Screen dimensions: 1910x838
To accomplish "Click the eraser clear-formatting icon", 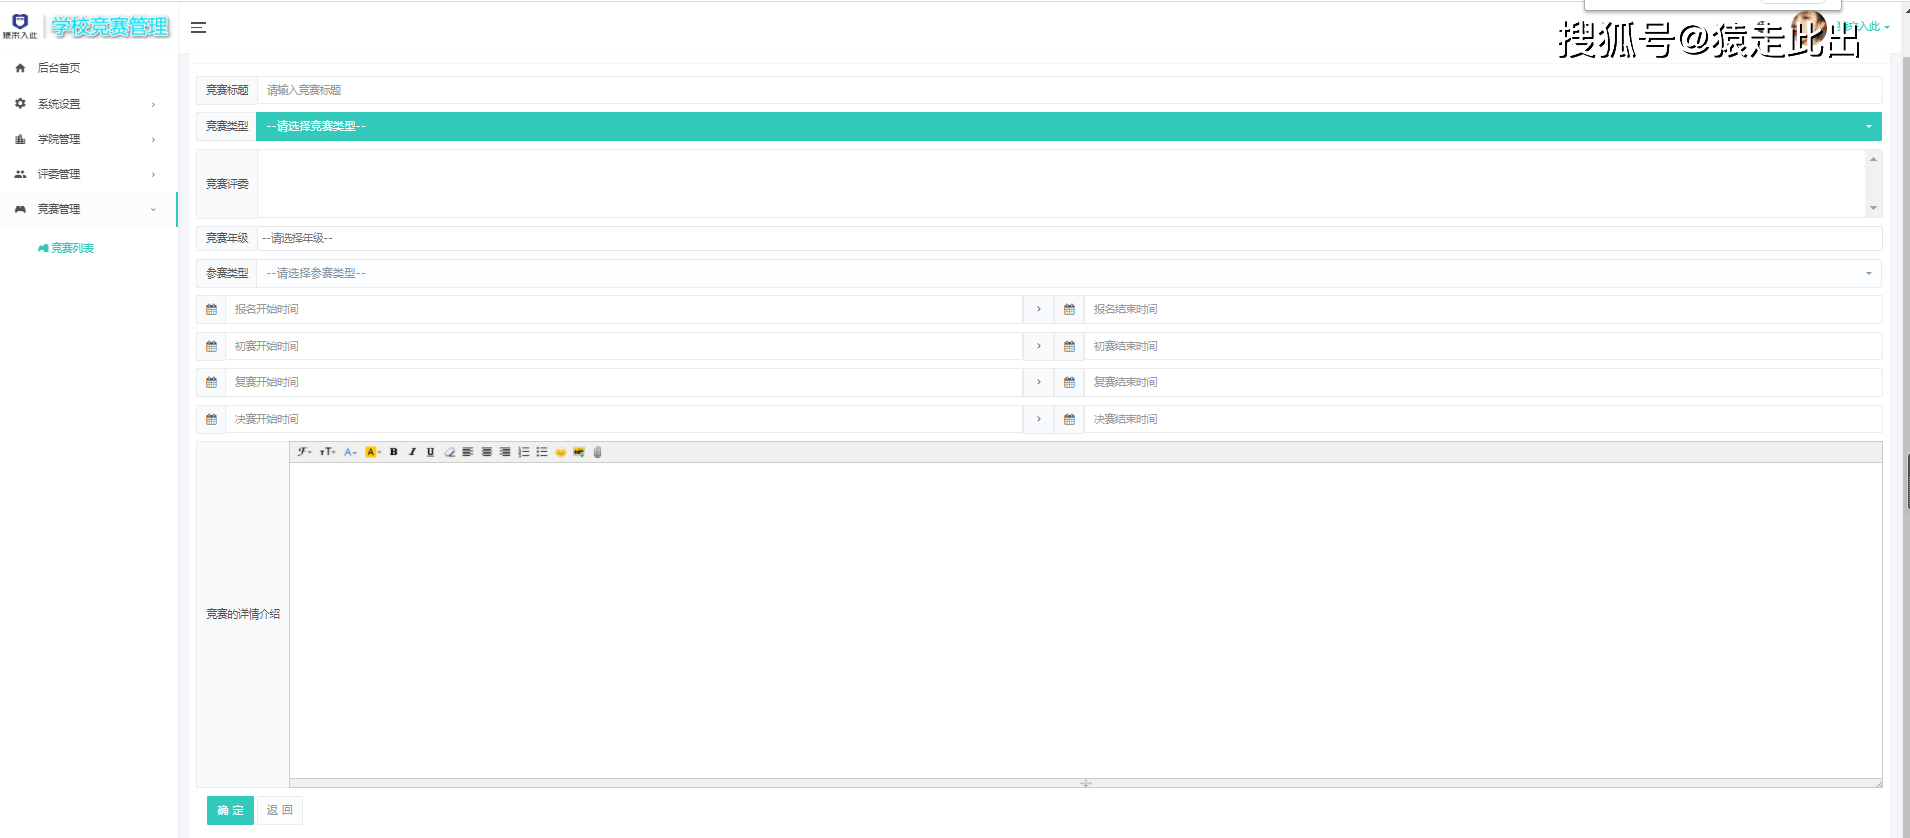I will tap(450, 452).
